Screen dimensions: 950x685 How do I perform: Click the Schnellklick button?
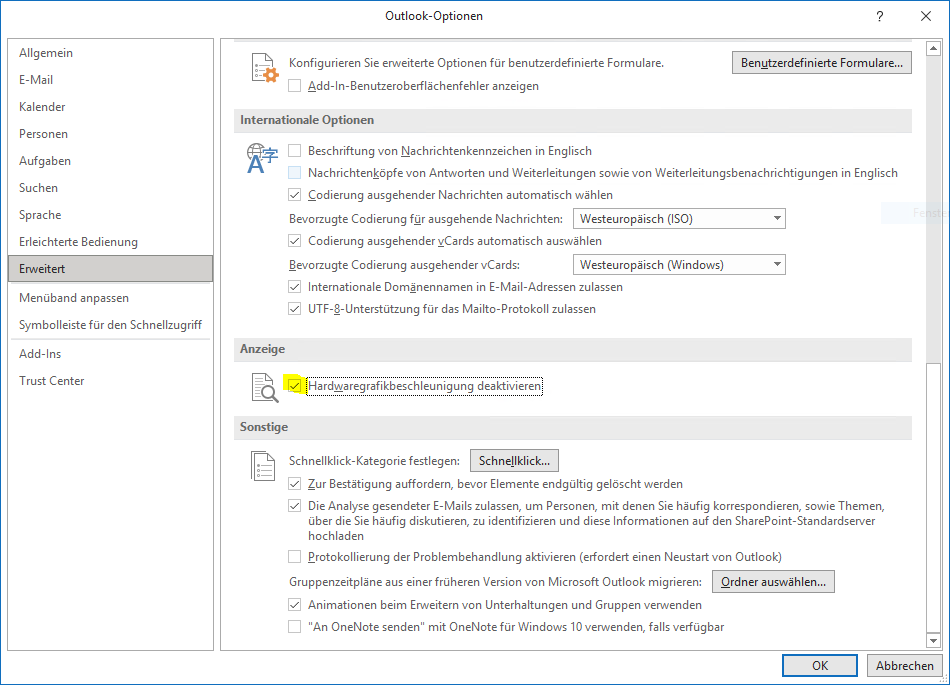point(514,461)
